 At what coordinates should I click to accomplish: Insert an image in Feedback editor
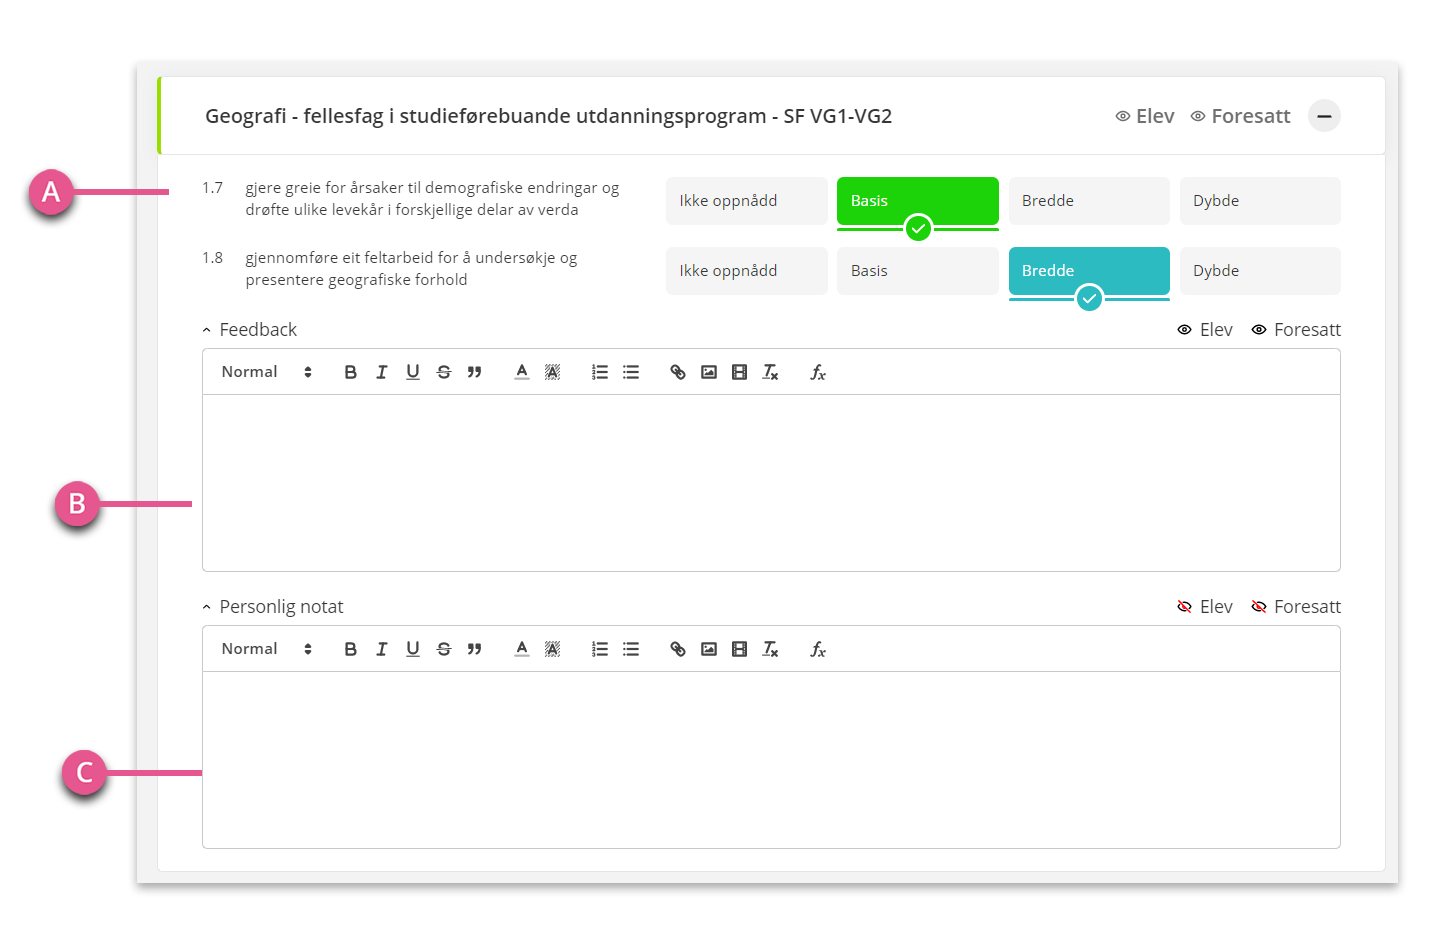pyautogui.click(x=709, y=372)
